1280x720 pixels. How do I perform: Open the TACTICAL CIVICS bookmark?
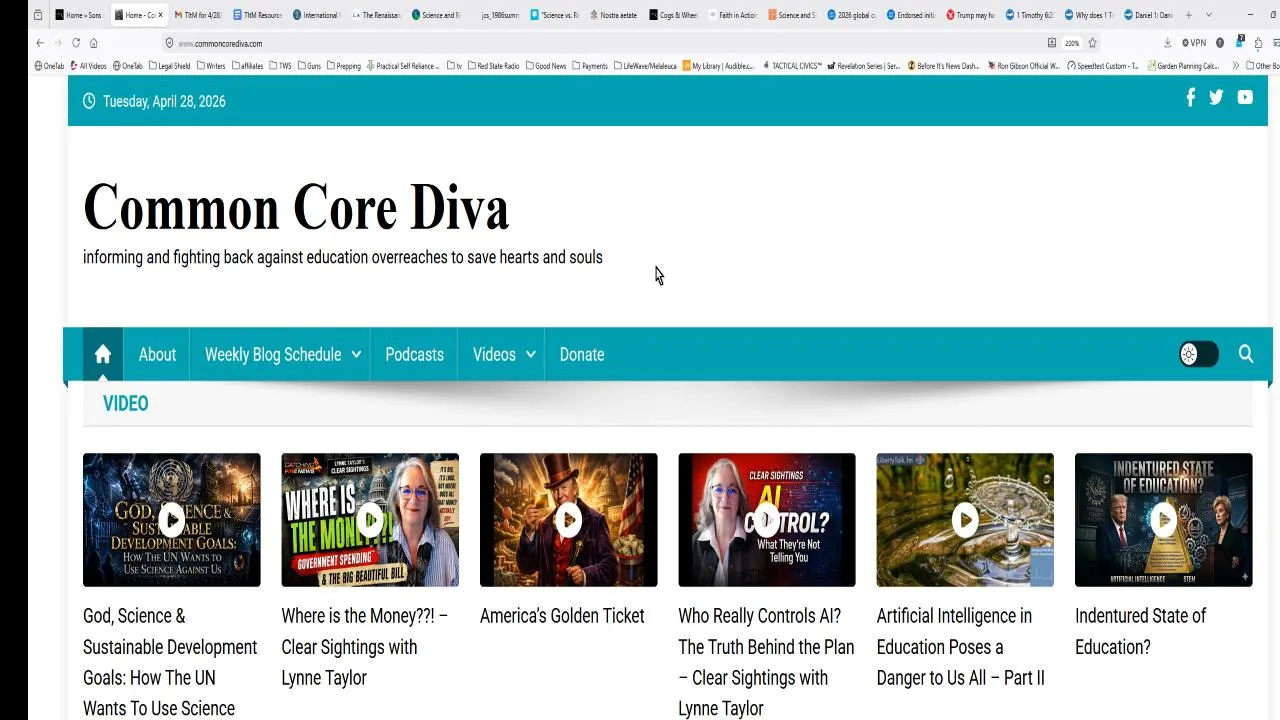792,66
